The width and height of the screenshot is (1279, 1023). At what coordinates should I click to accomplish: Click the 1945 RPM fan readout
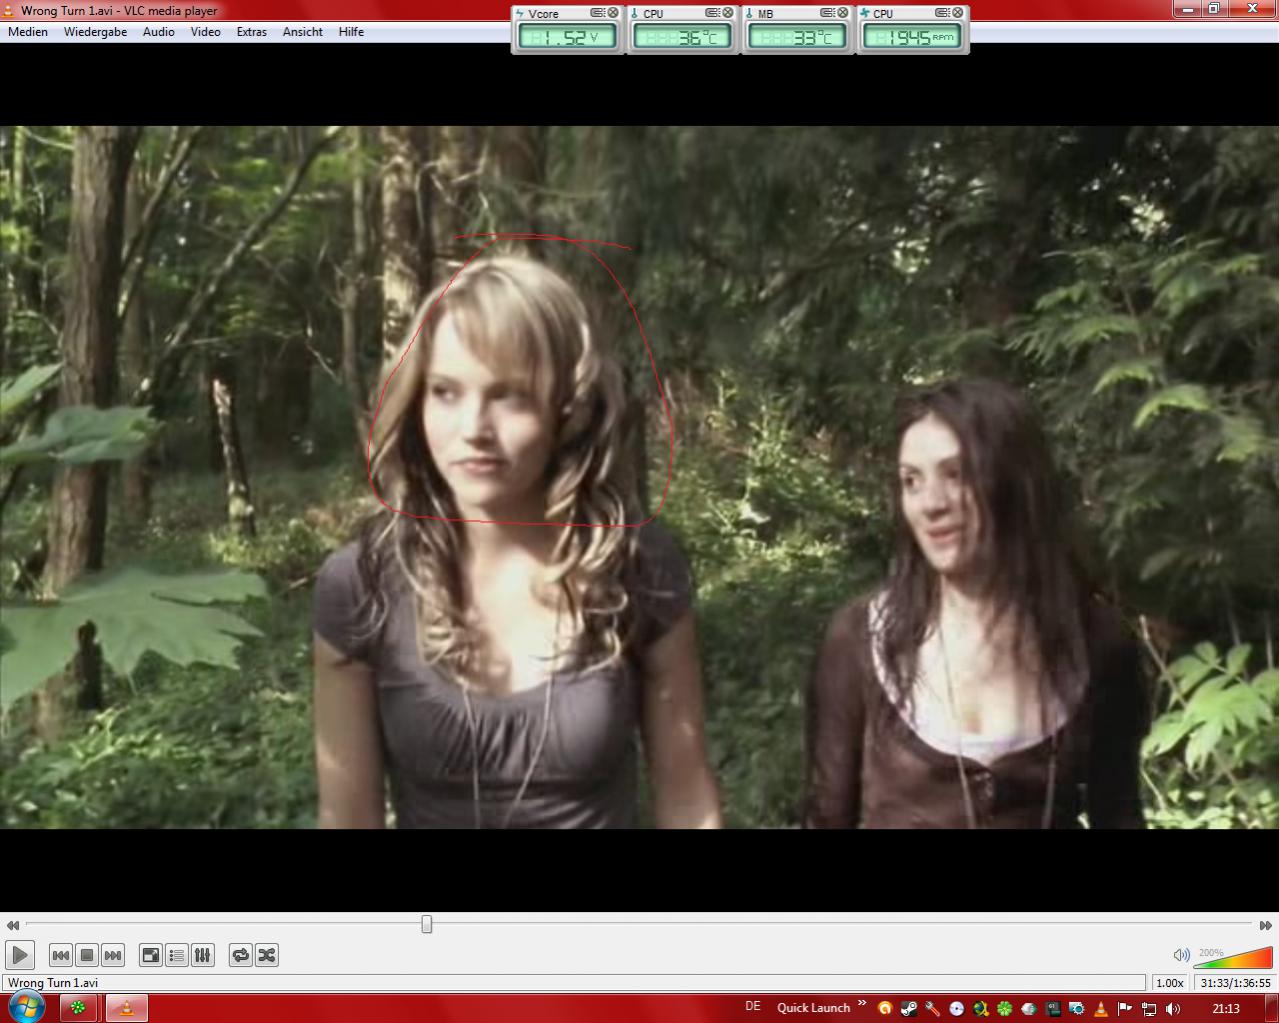(x=913, y=38)
